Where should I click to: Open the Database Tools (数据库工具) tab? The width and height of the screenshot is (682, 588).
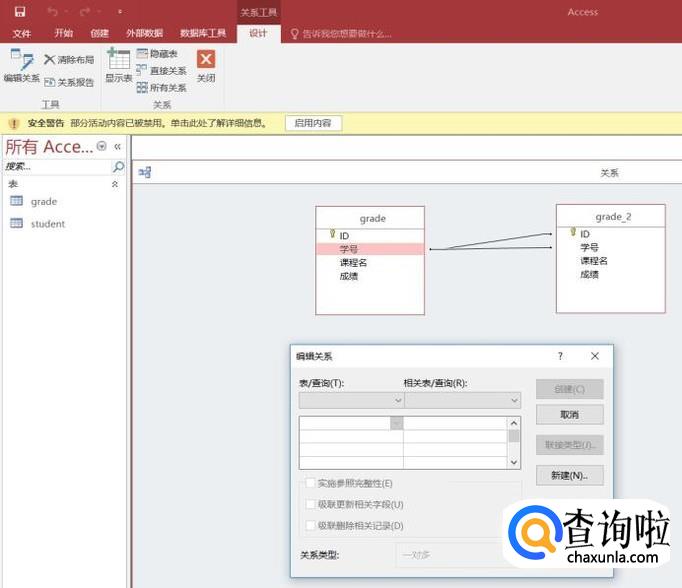coord(203,33)
